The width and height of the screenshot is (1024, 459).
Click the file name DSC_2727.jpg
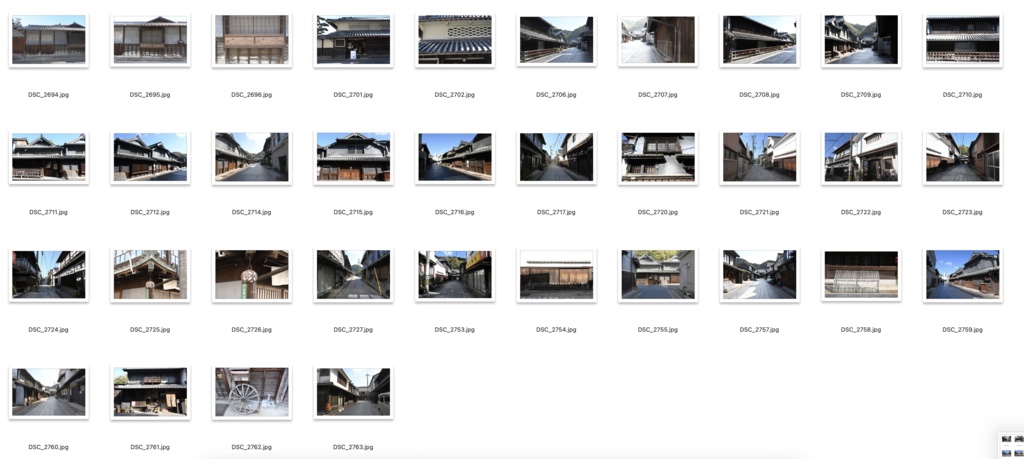(353, 330)
